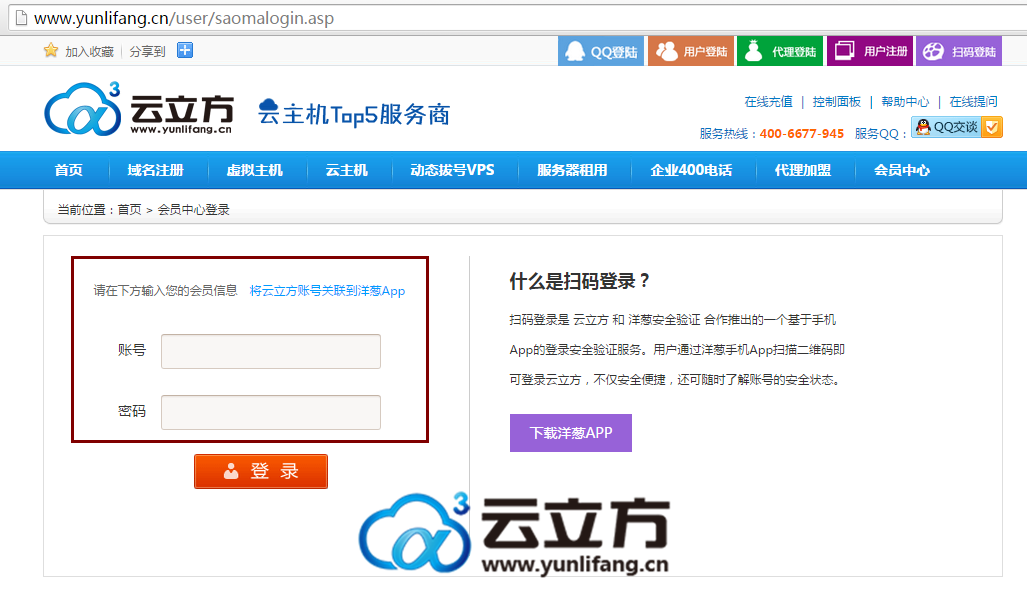Click the 分享到 text
Image resolution: width=1027 pixels, height=589 pixels.
tap(147, 51)
